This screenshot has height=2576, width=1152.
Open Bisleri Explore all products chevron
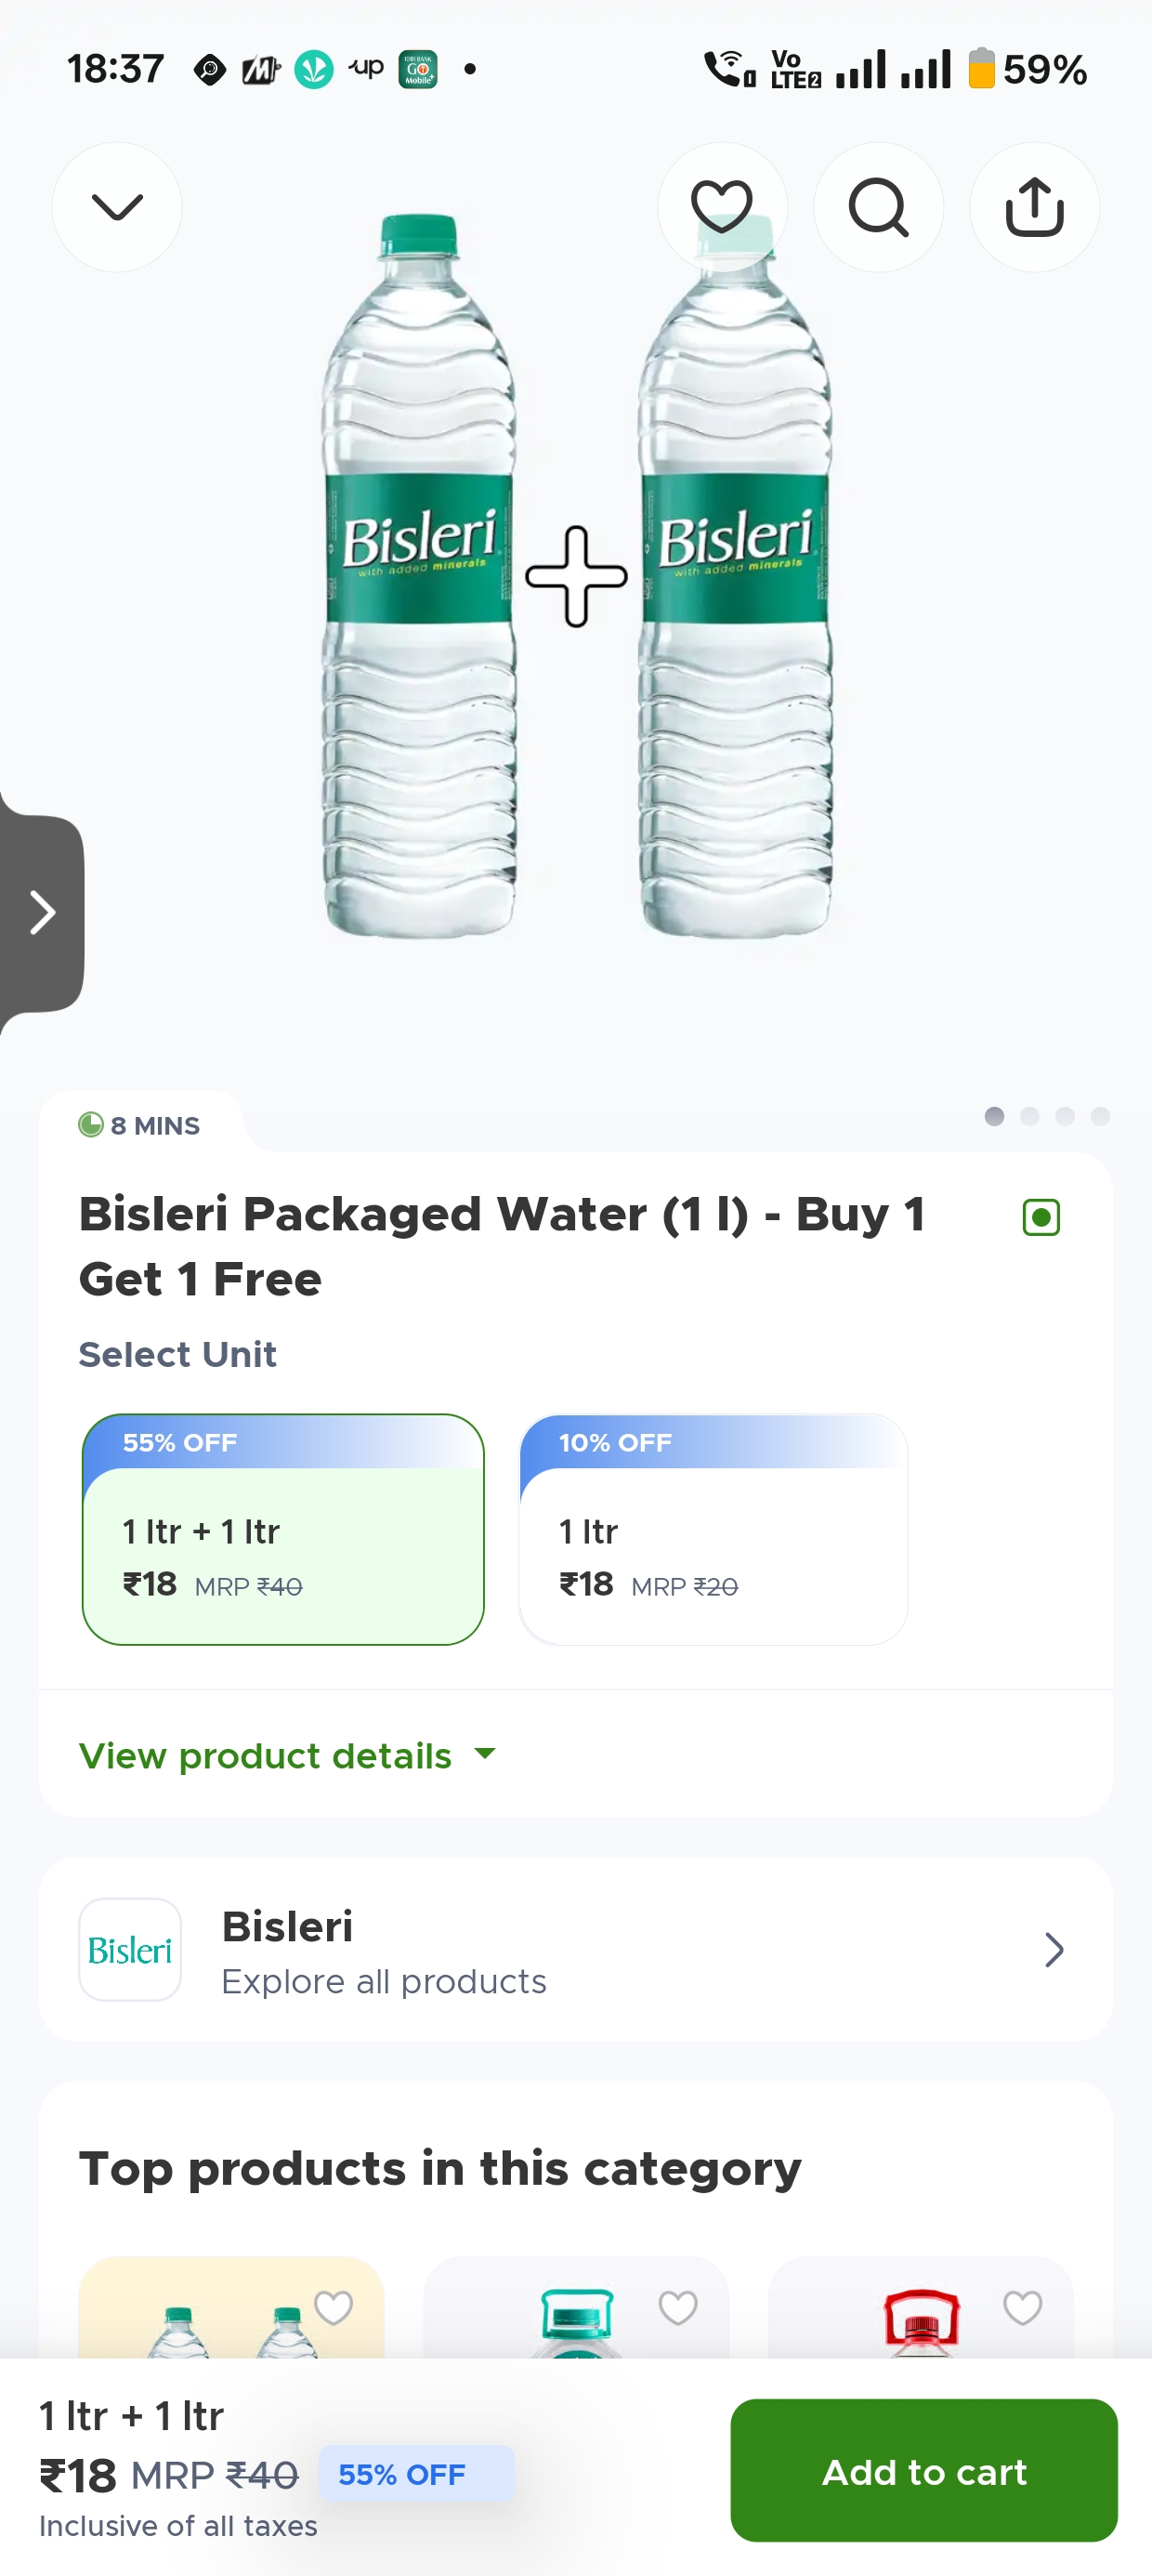[x=1054, y=1949]
